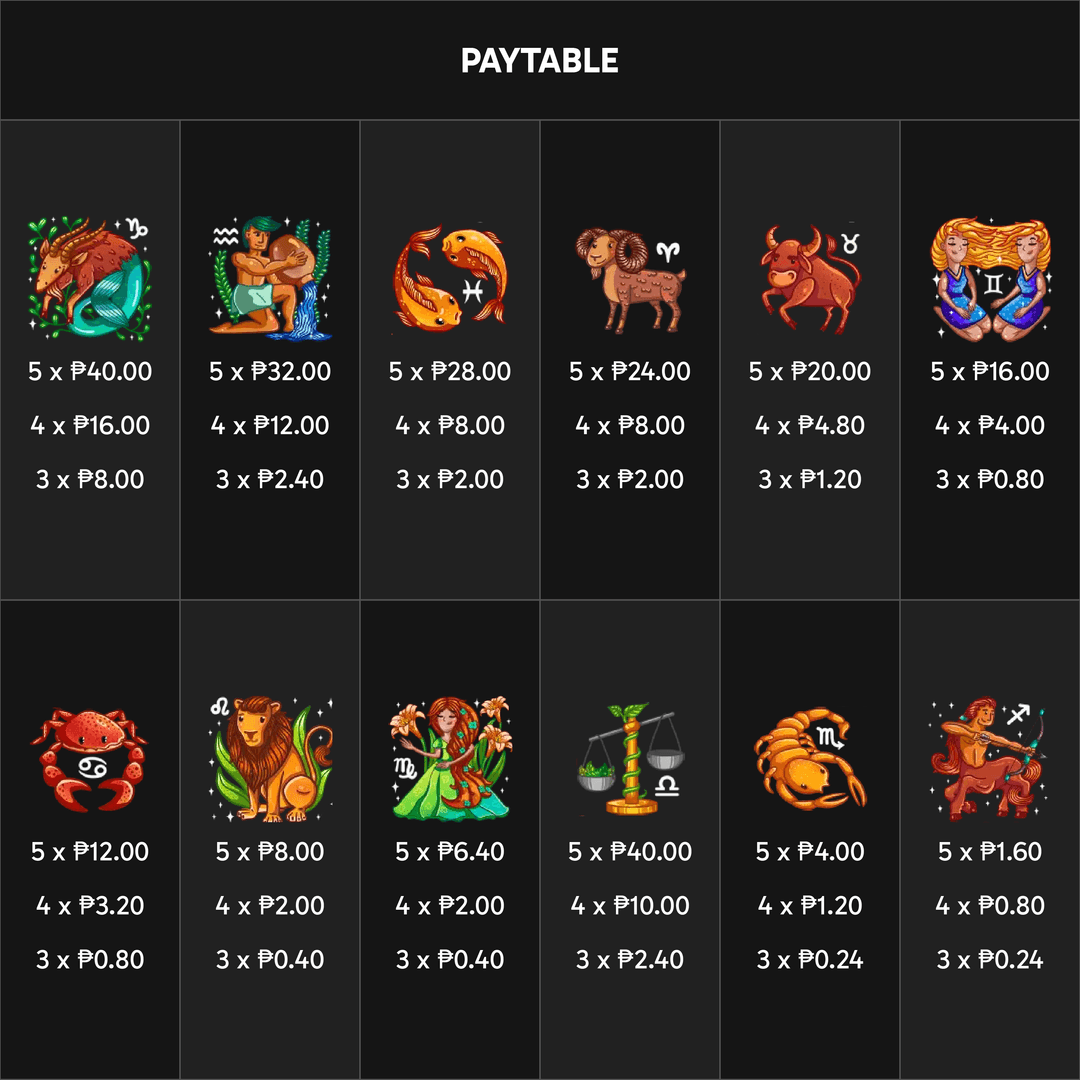Image resolution: width=1080 pixels, height=1080 pixels.
Task: Click the Capricorn sea-goat symbol
Action: [90, 278]
